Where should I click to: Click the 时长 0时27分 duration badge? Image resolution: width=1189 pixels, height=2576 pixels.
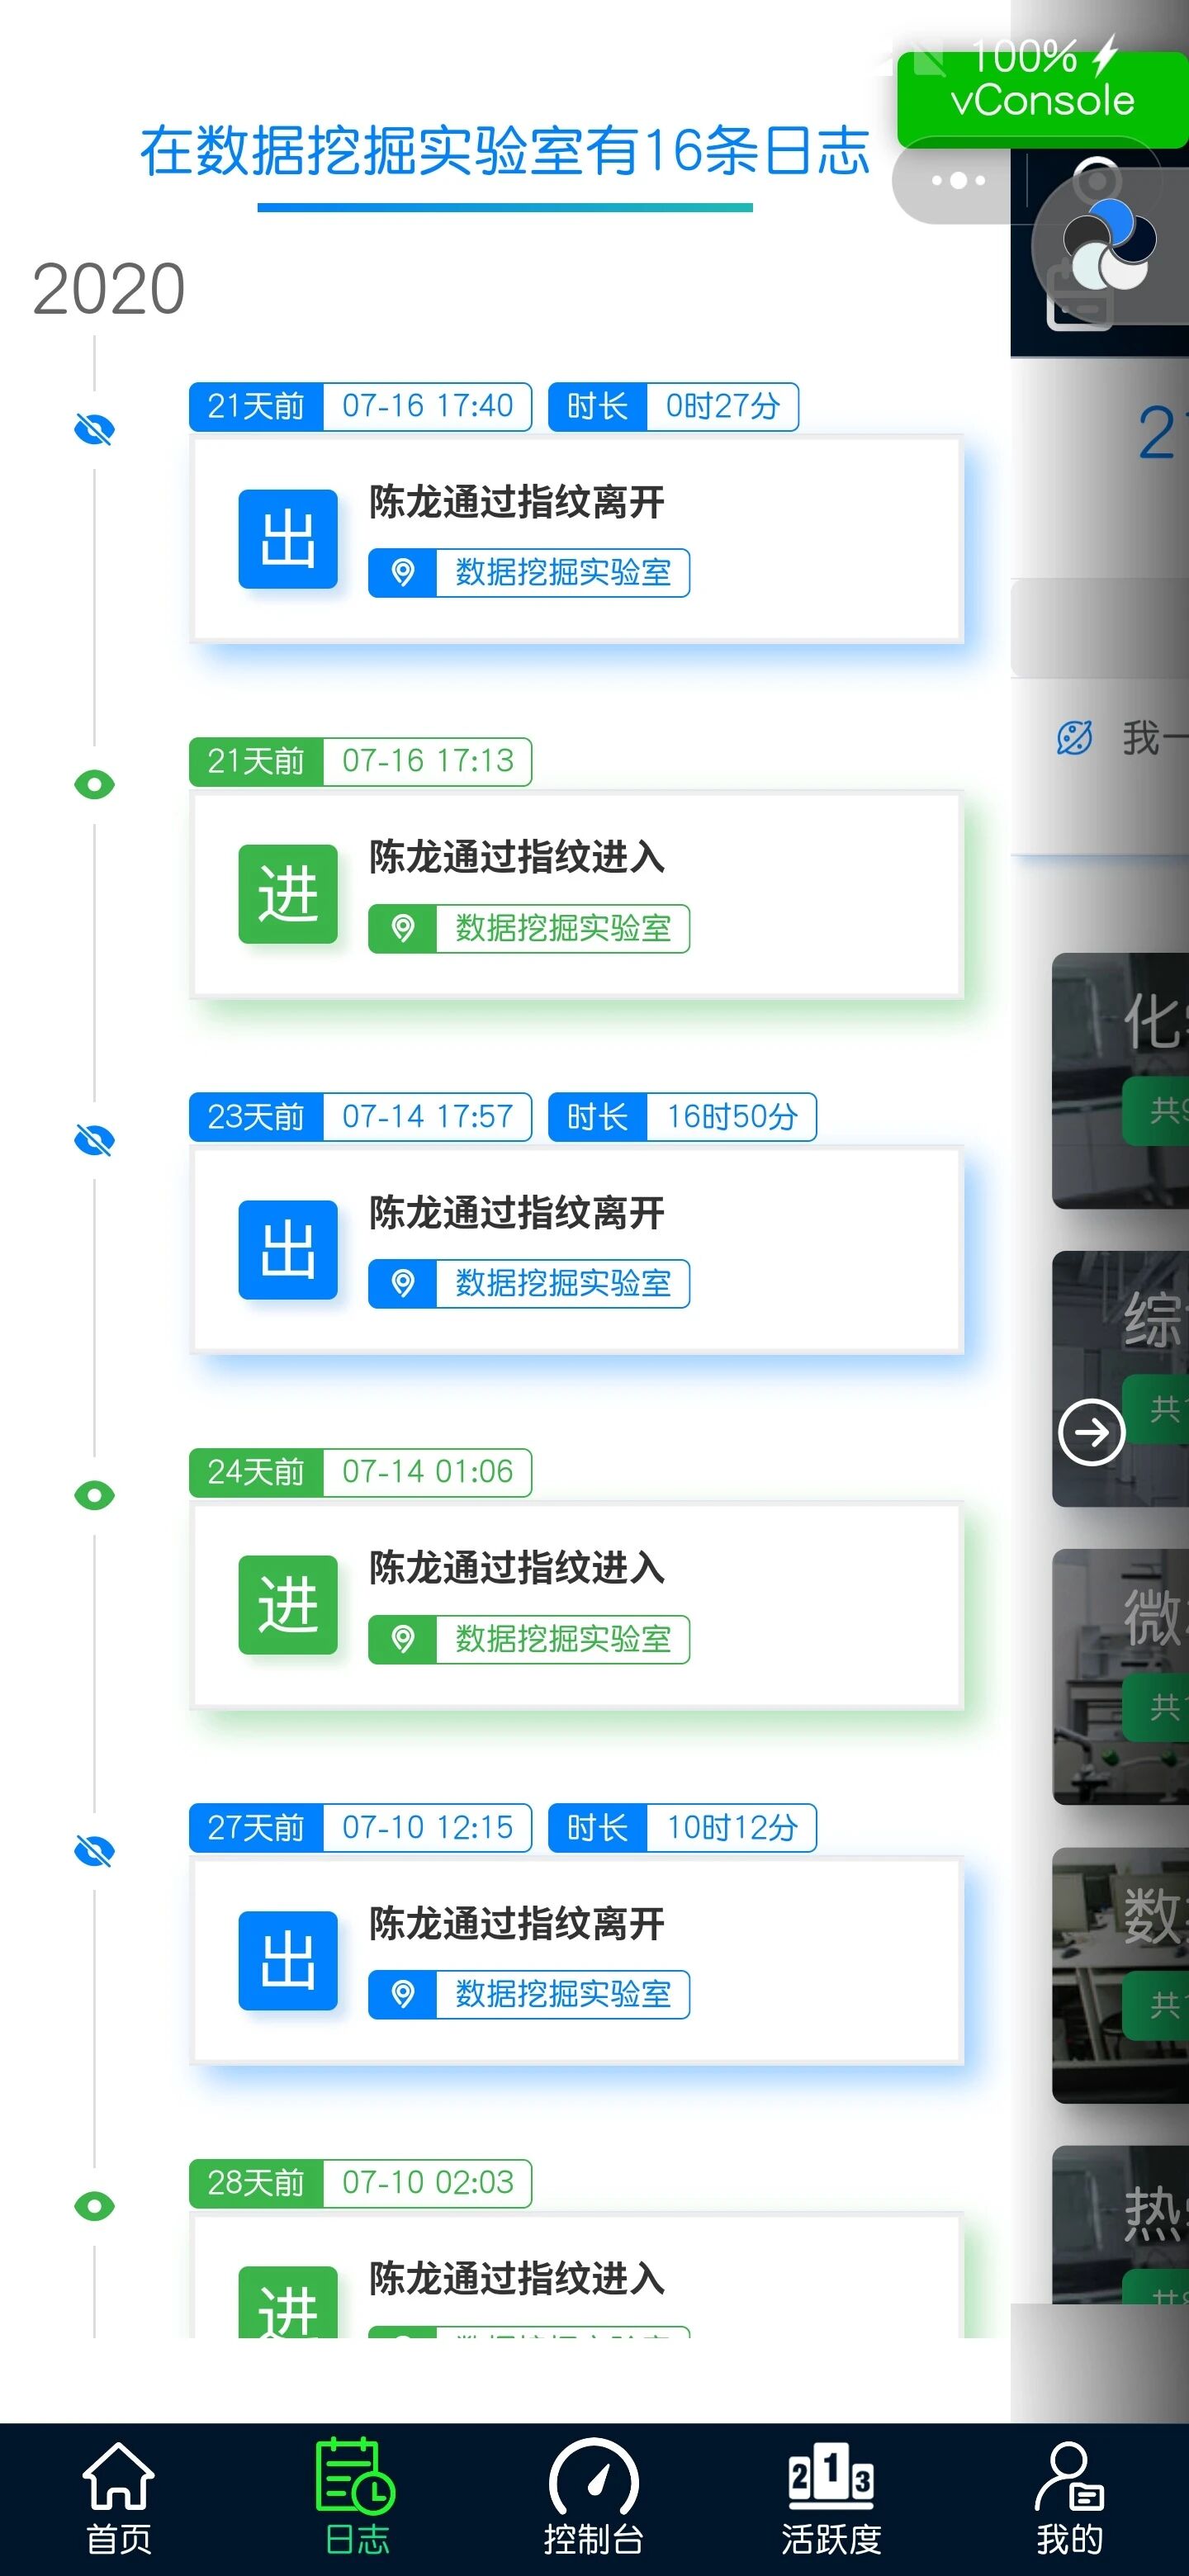(673, 406)
